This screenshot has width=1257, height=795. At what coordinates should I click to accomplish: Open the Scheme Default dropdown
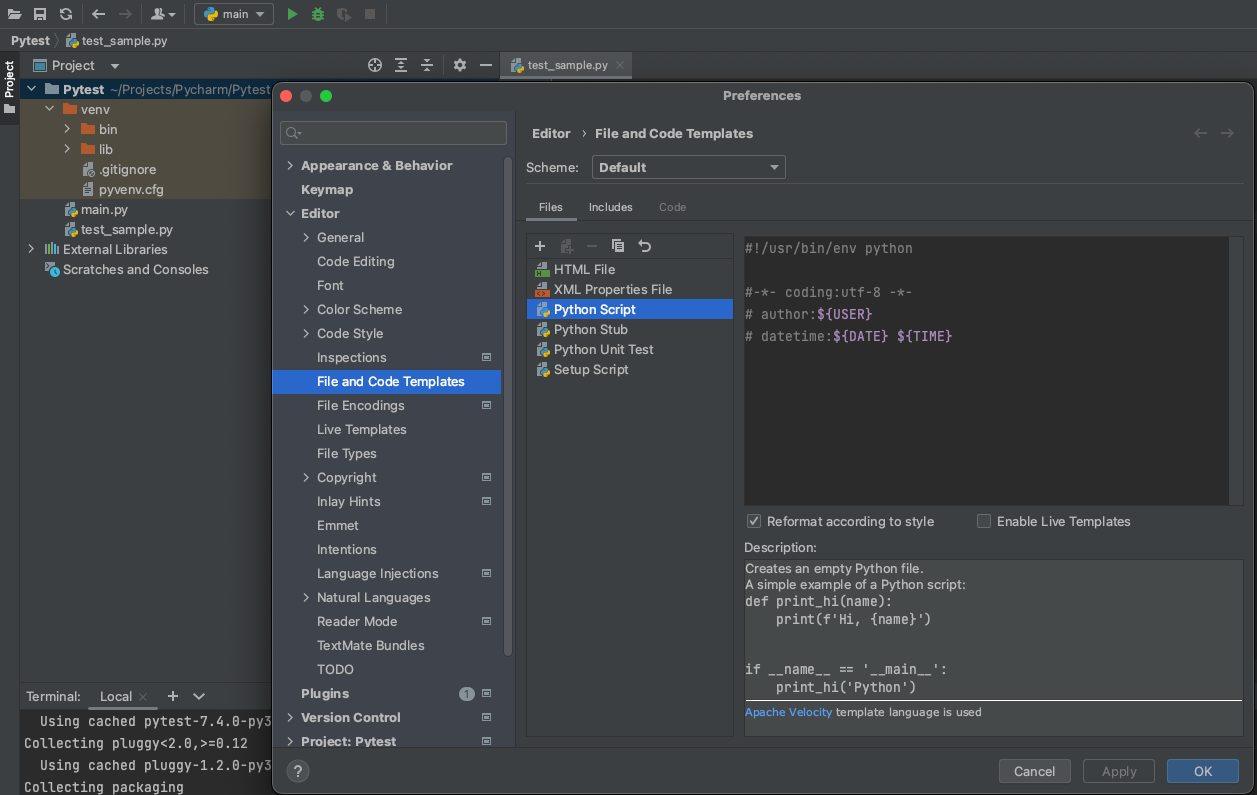point(688,167)
